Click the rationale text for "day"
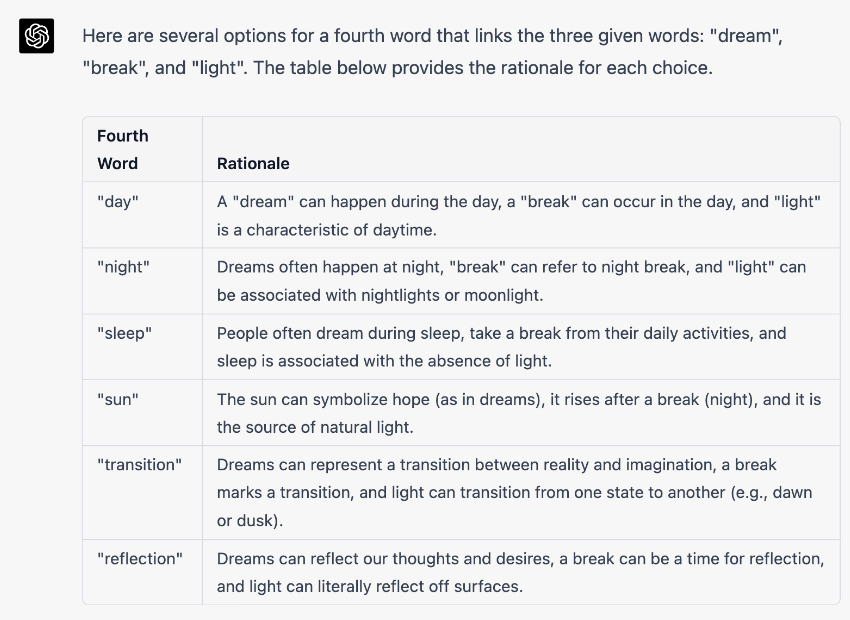850x620 pixels. [518, 215]
